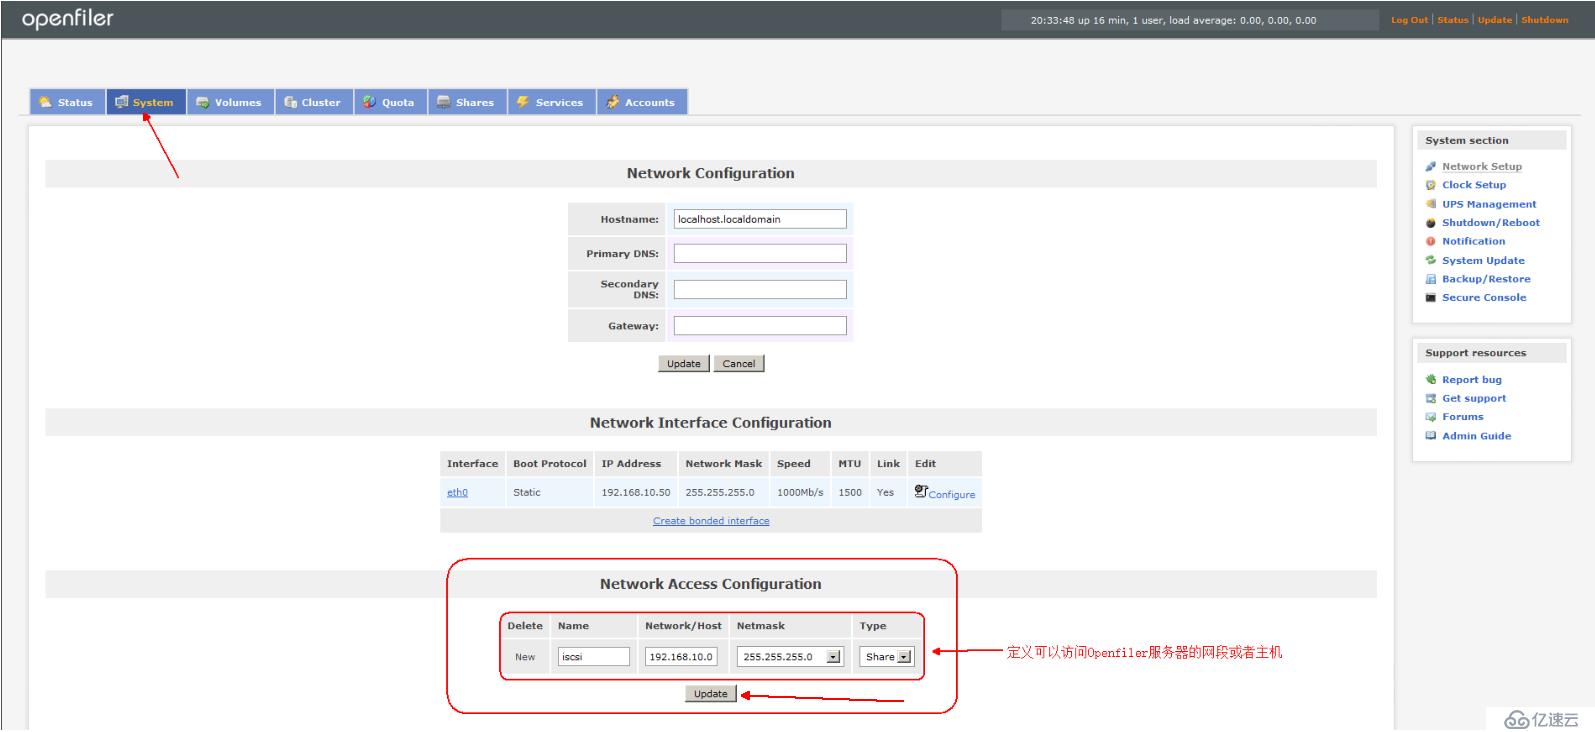The height and width of the screenshot is (732, 1595).
Task: Click the Network Setup sidebar icon
Action: coord(1431,167)
